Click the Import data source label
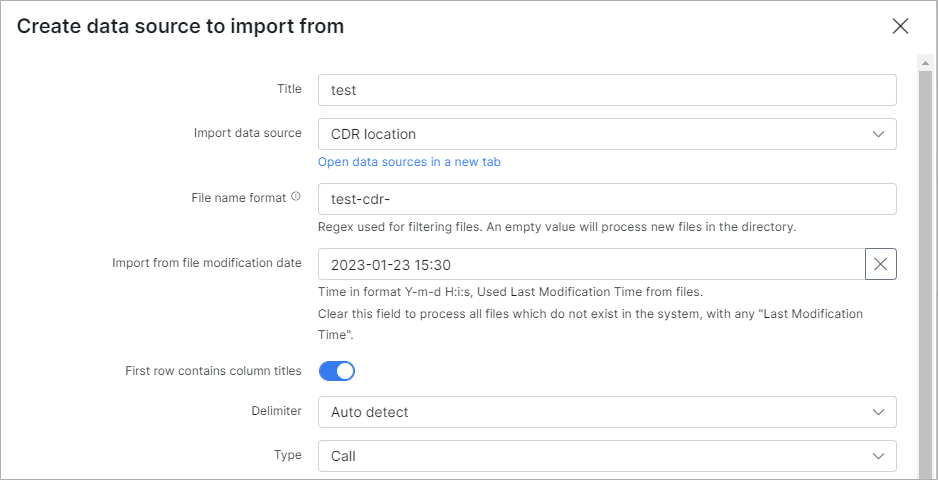 click(x=248, y=133)
